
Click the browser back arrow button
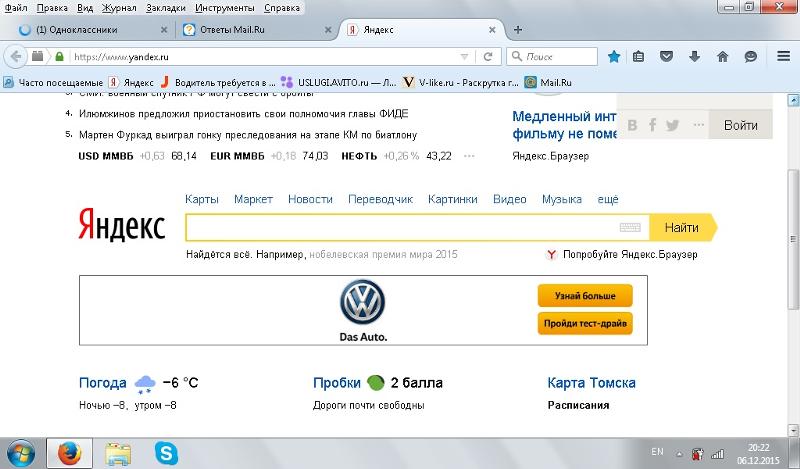[x=16, y=56]
